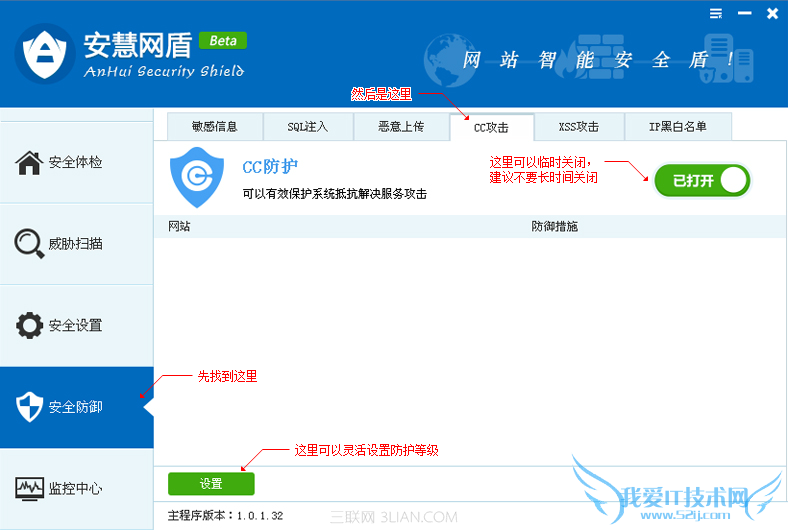Open the title bar menu icon
788x530 pixels.
(x=716, y=14)
